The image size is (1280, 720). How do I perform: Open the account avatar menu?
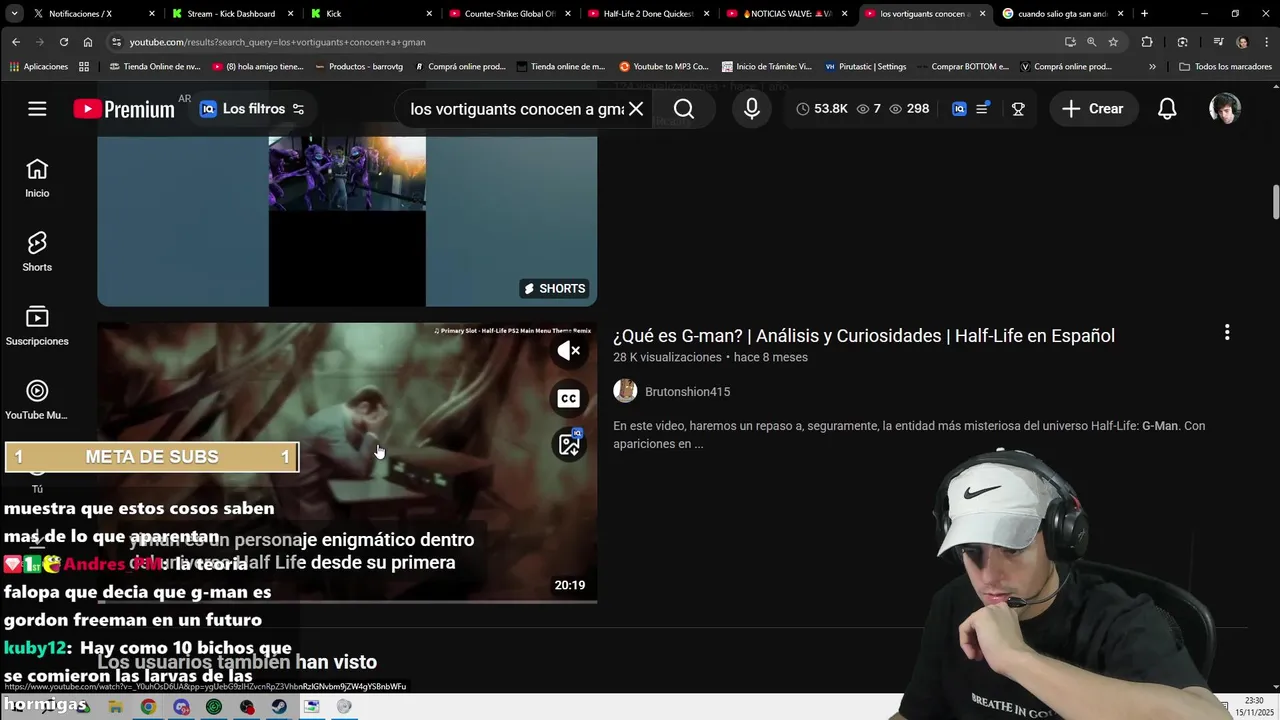click(1224, 109)
